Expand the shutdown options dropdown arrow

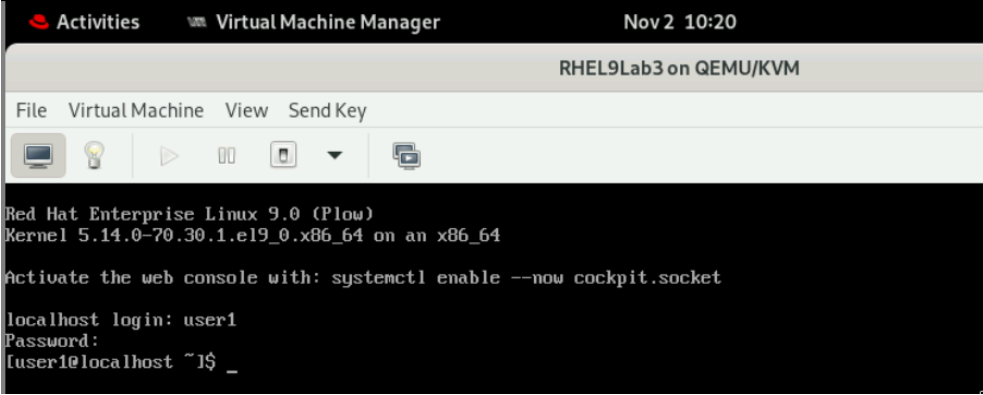[335, 155]
